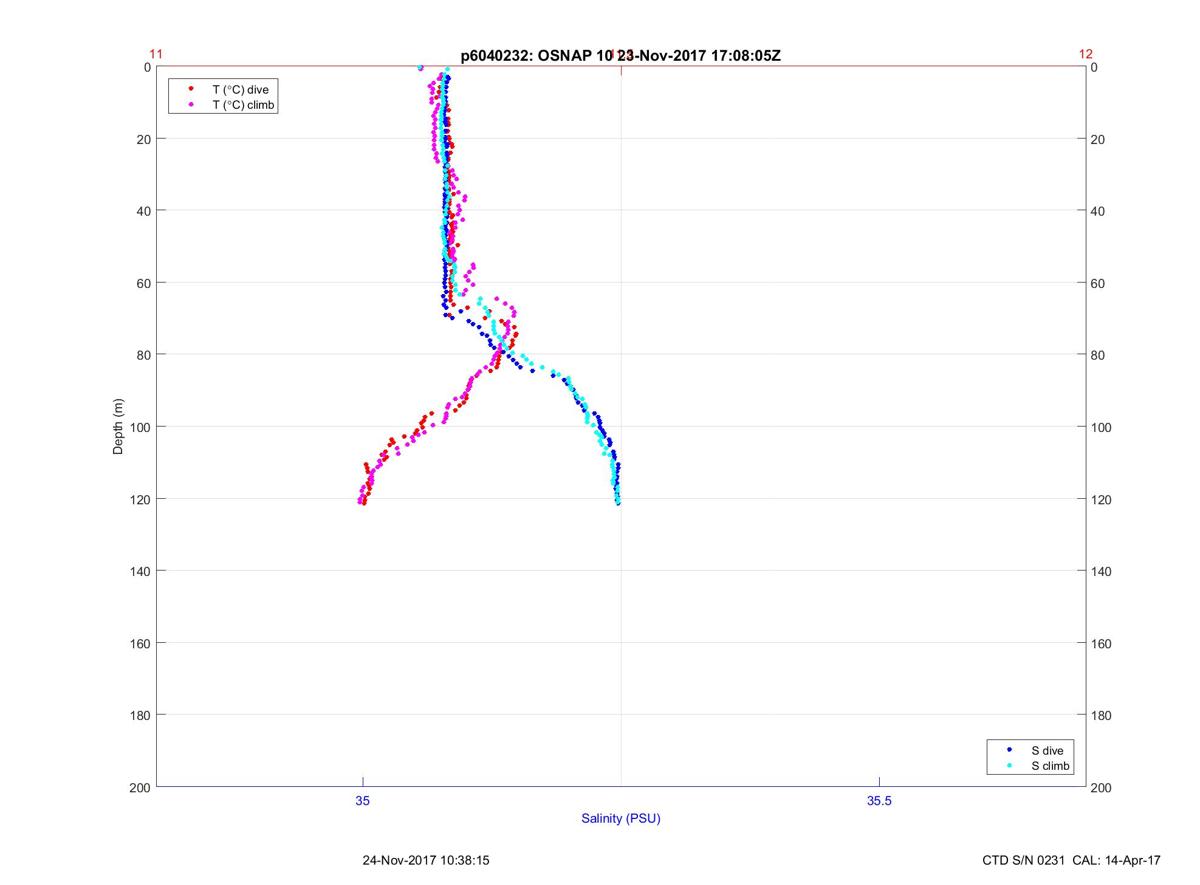1200x885 pixels.
Task: Click left axis depth tick '20'
Action: point(144,139)
